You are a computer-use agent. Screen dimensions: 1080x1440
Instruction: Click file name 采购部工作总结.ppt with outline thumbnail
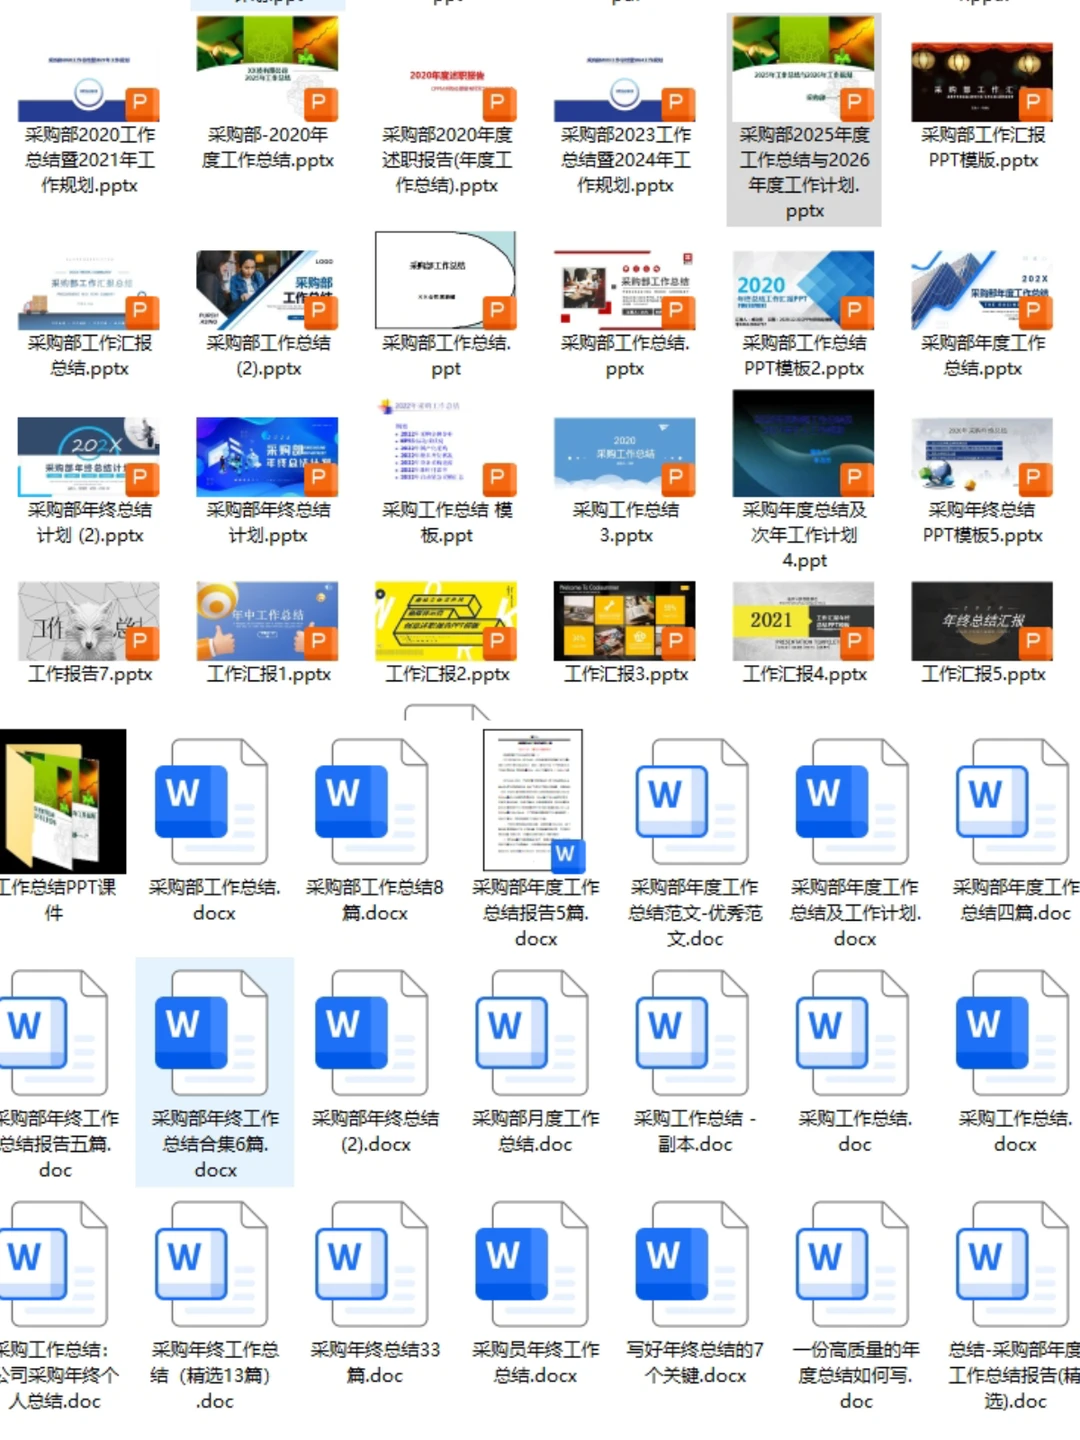(446, 356)
